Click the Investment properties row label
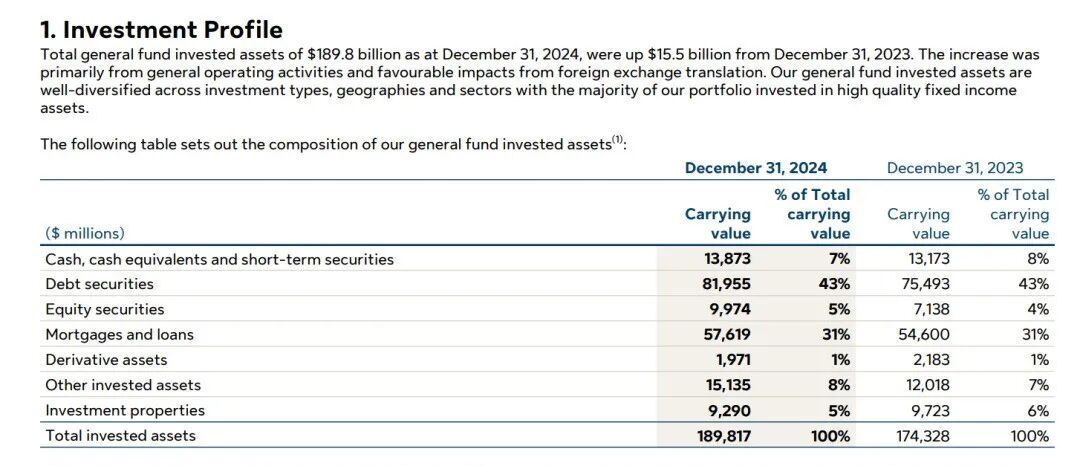 (124, 410)
